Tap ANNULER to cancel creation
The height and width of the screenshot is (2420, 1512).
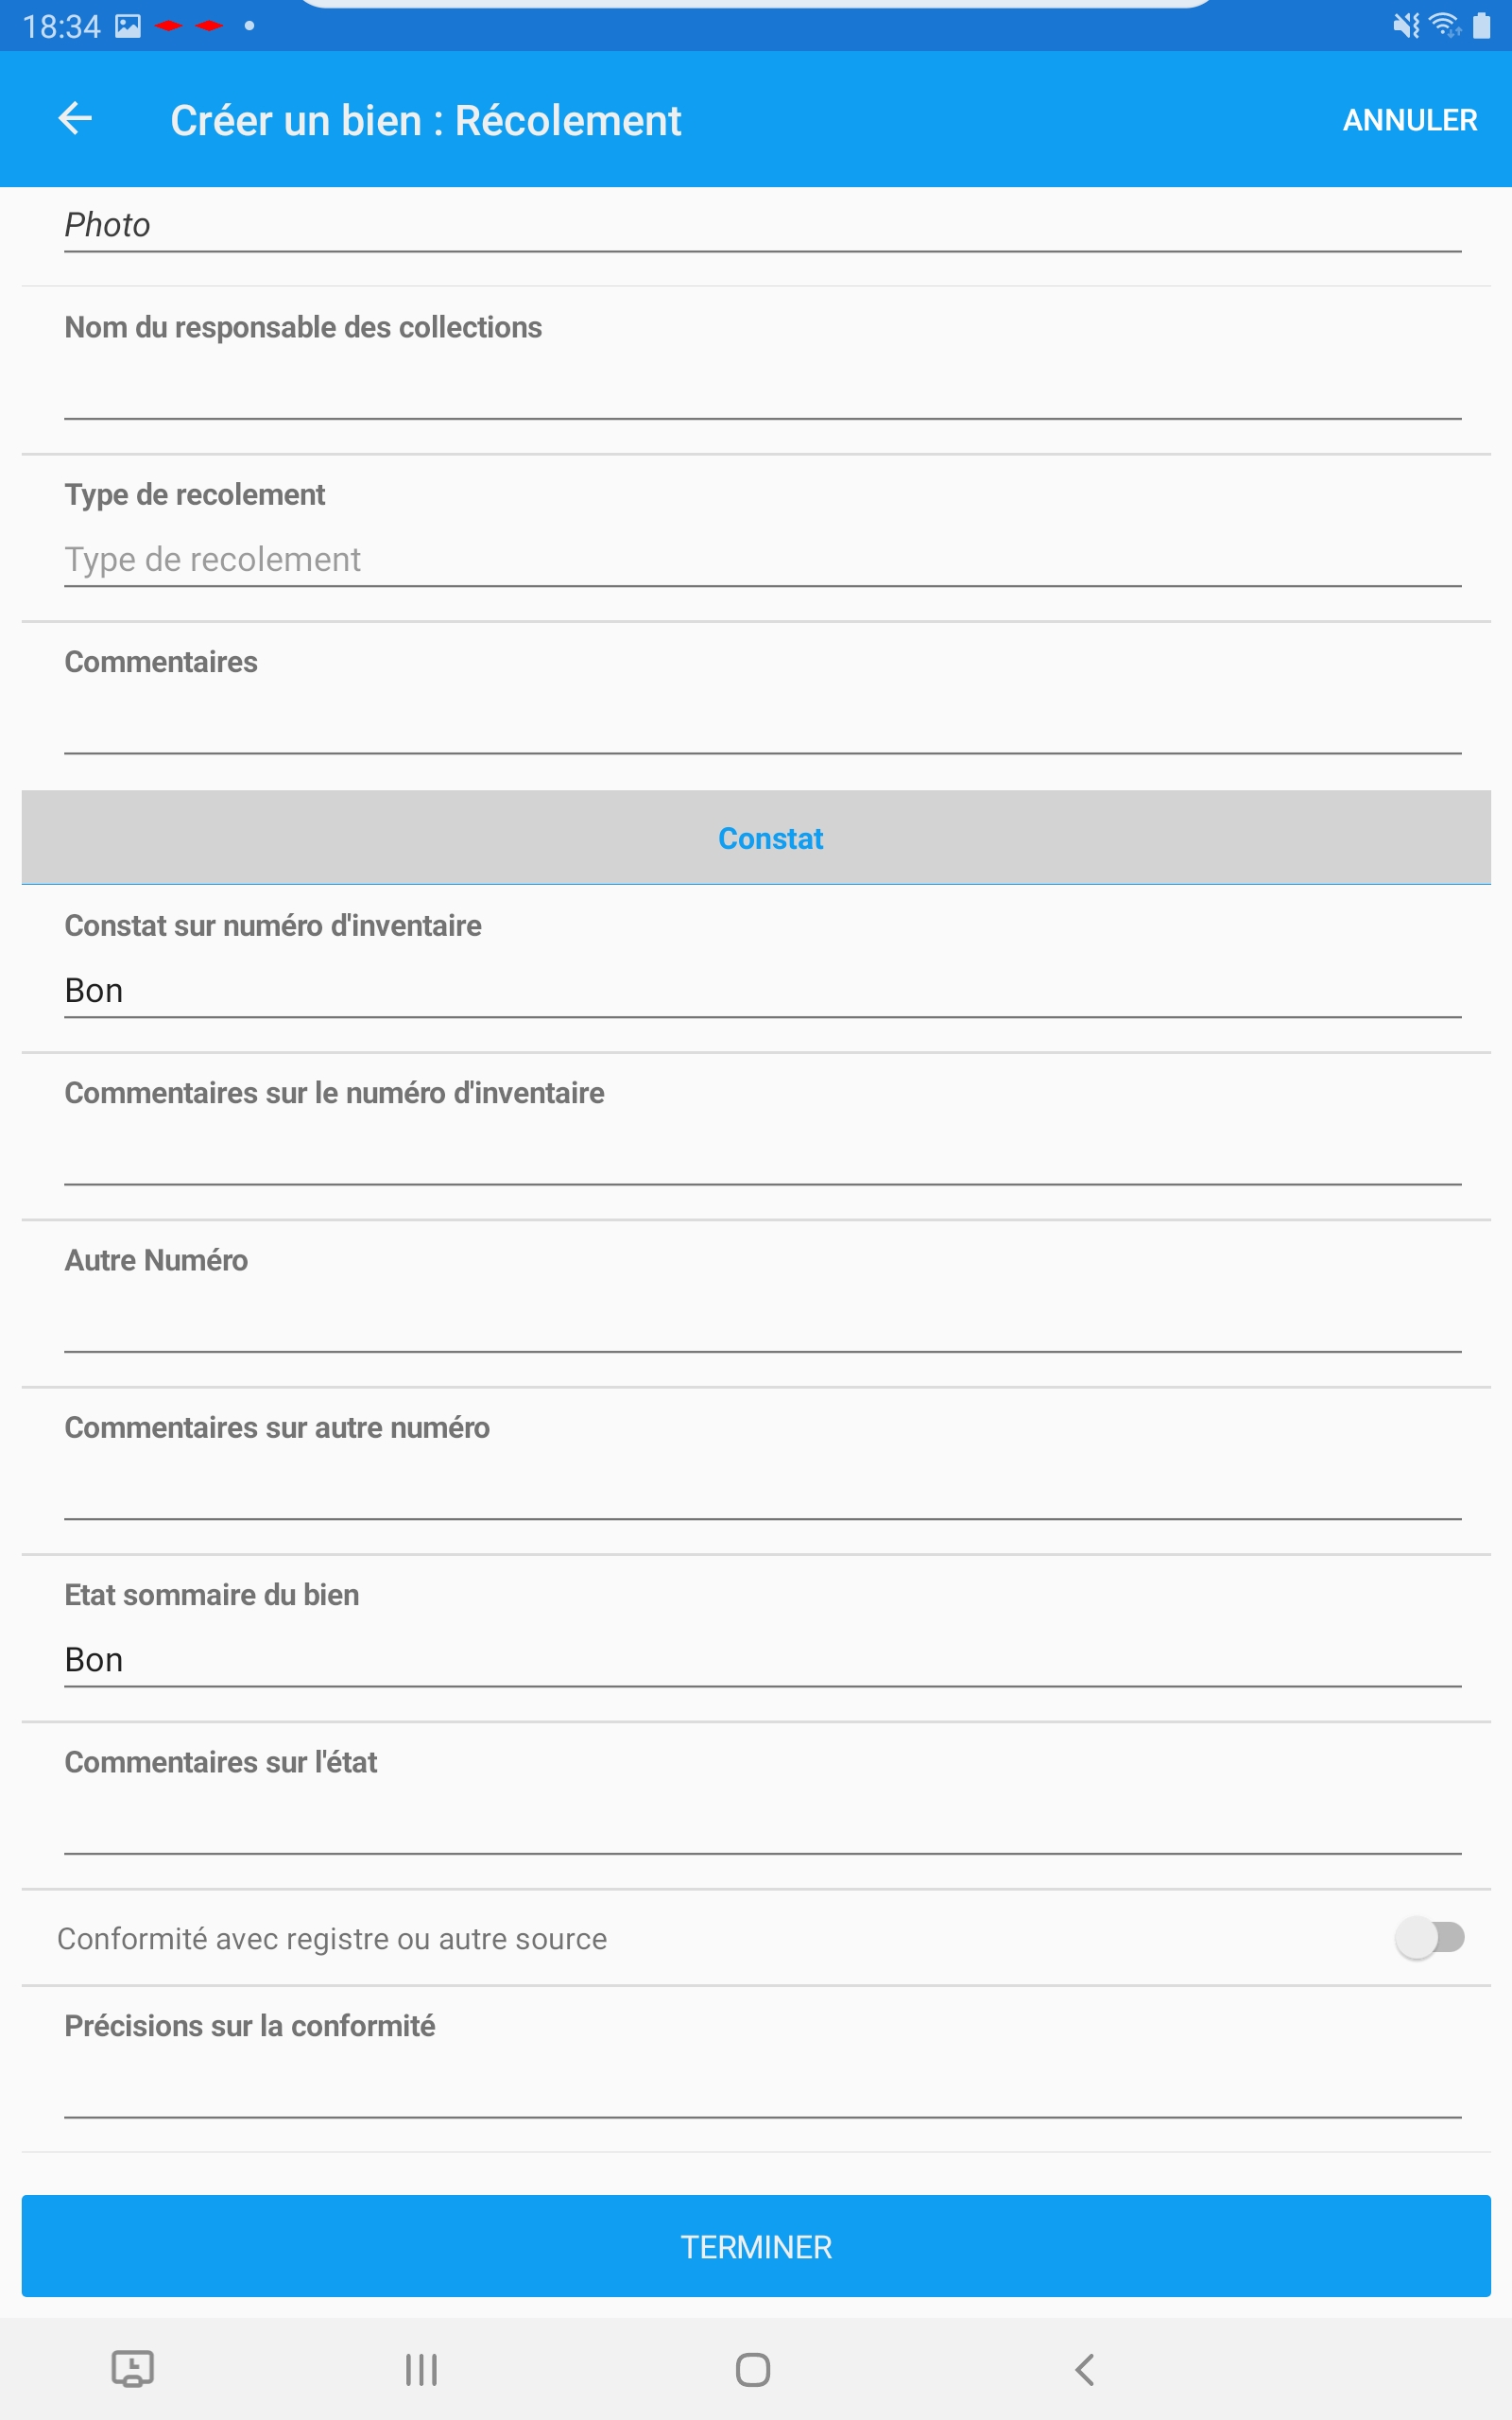point(1410,119)
